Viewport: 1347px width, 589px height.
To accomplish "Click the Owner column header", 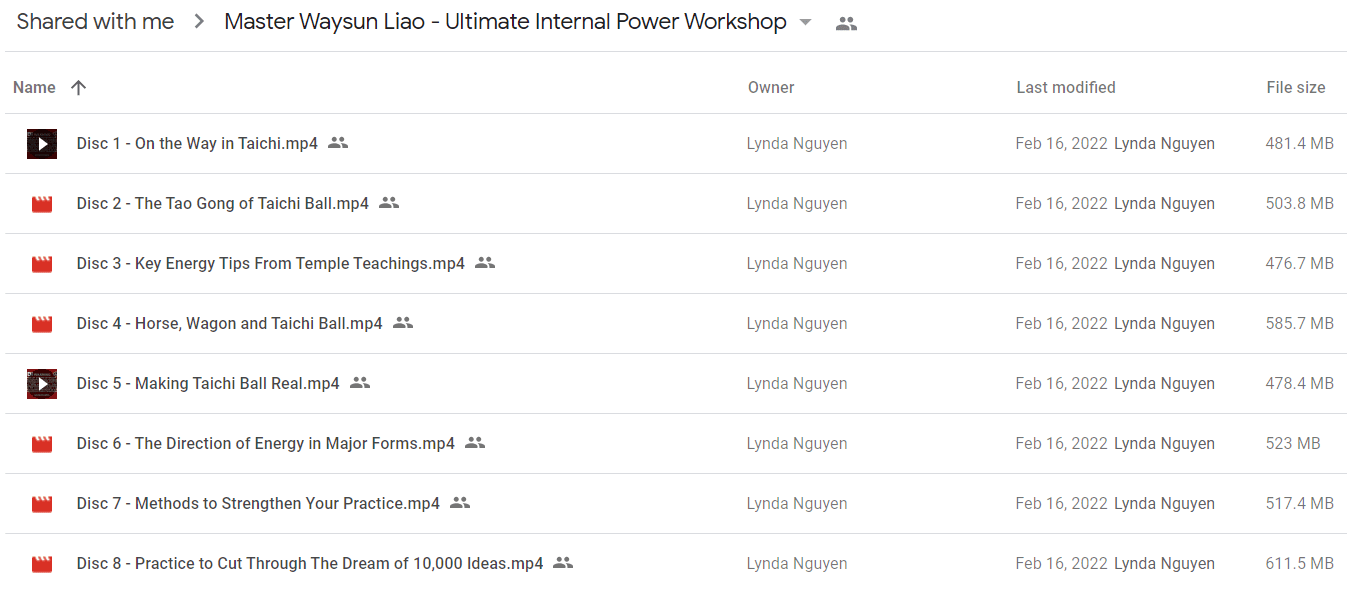I will (771, 88).
